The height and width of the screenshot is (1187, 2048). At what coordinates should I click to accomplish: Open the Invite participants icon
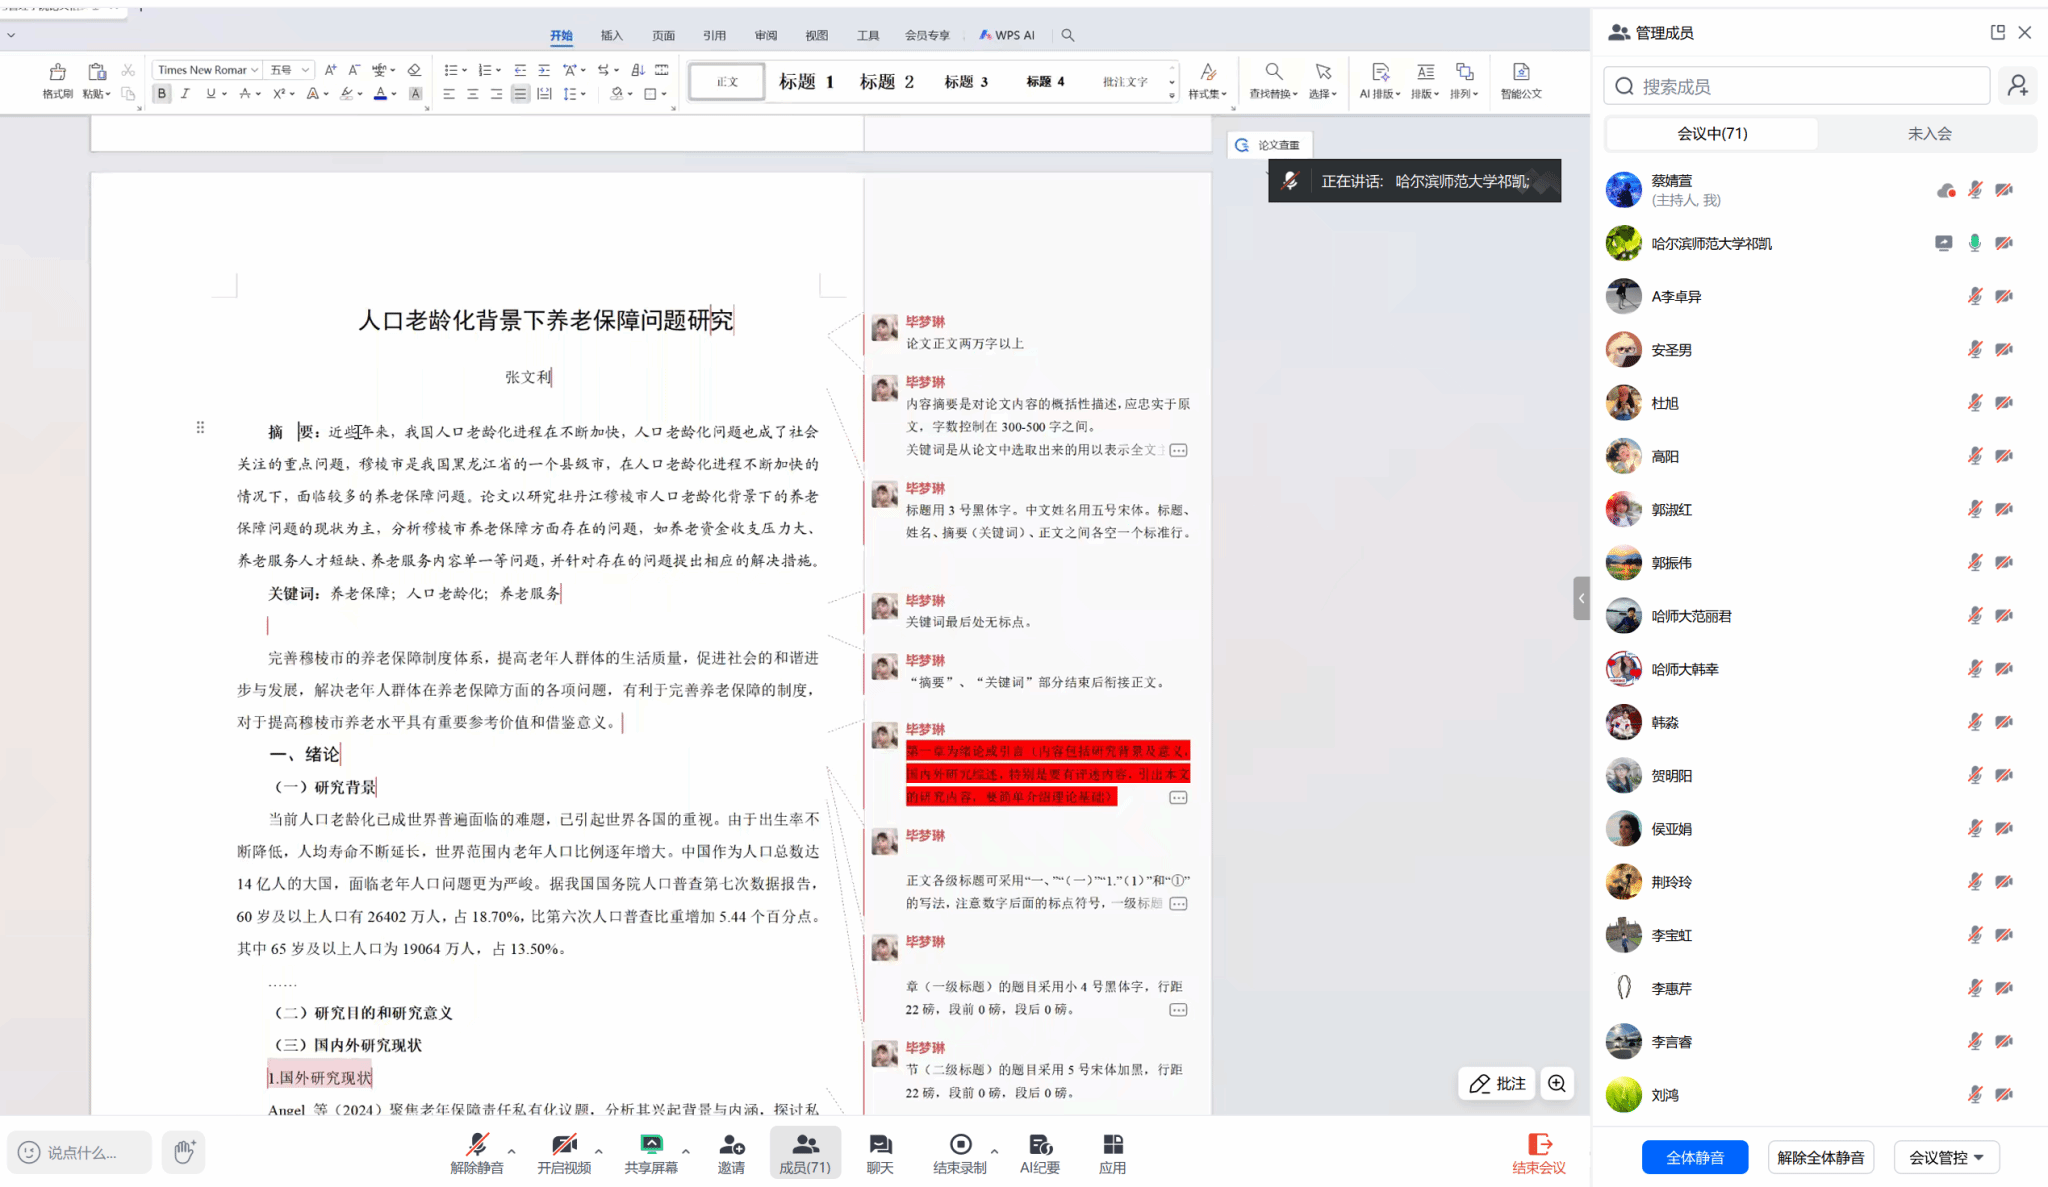pos(731,1145)
